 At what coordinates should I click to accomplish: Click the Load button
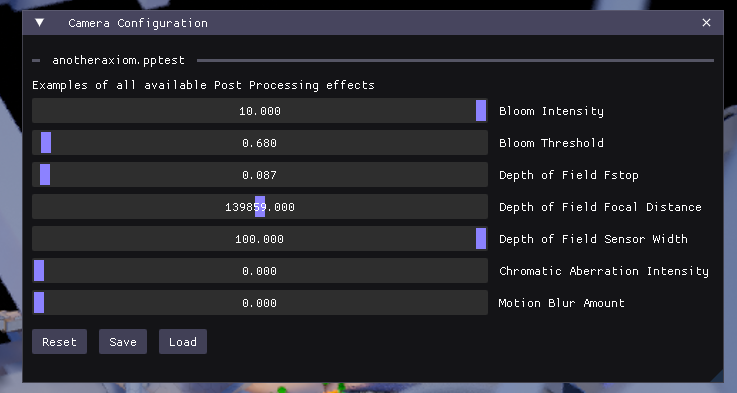tap(183, 342)
